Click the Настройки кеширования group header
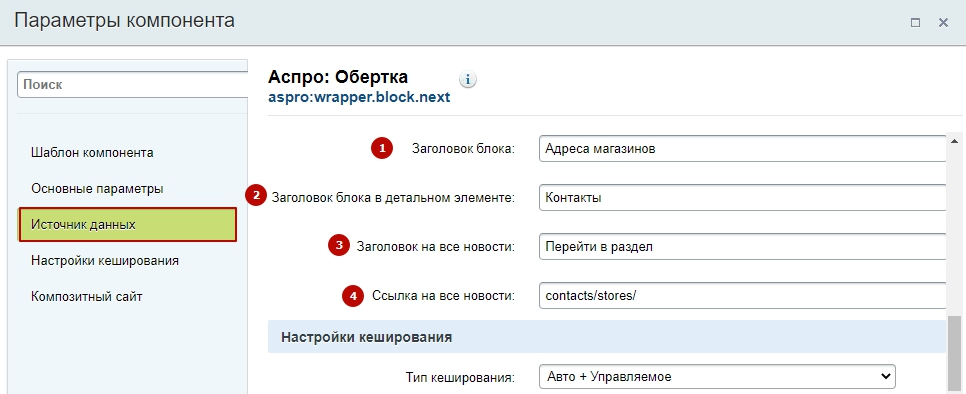This screenshot has height=394, width=966. [x=607, y=337]
